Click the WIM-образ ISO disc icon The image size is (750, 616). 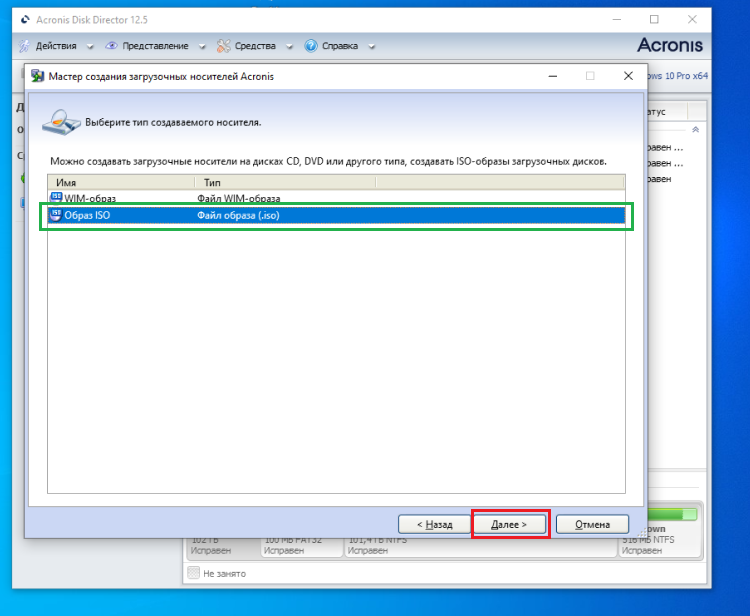coord(56,197)
